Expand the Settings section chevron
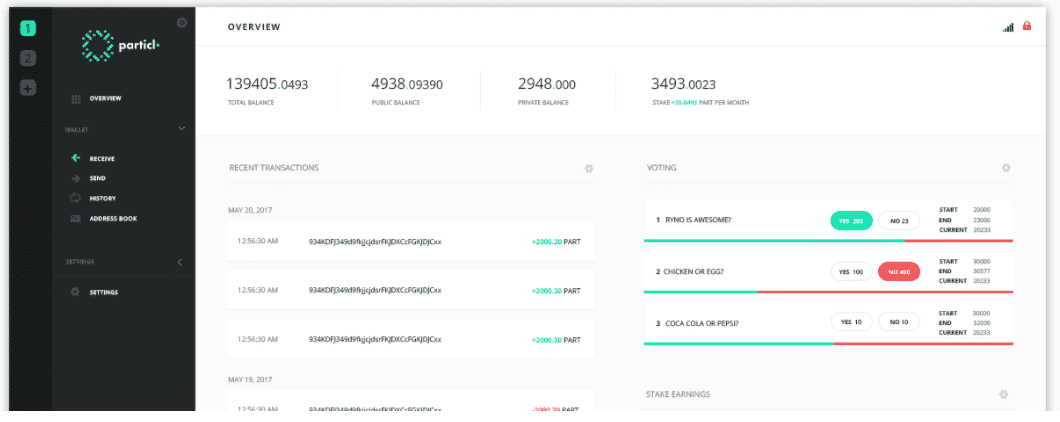The height and width of the screenshot is (422, 1060). pos(180,262)
